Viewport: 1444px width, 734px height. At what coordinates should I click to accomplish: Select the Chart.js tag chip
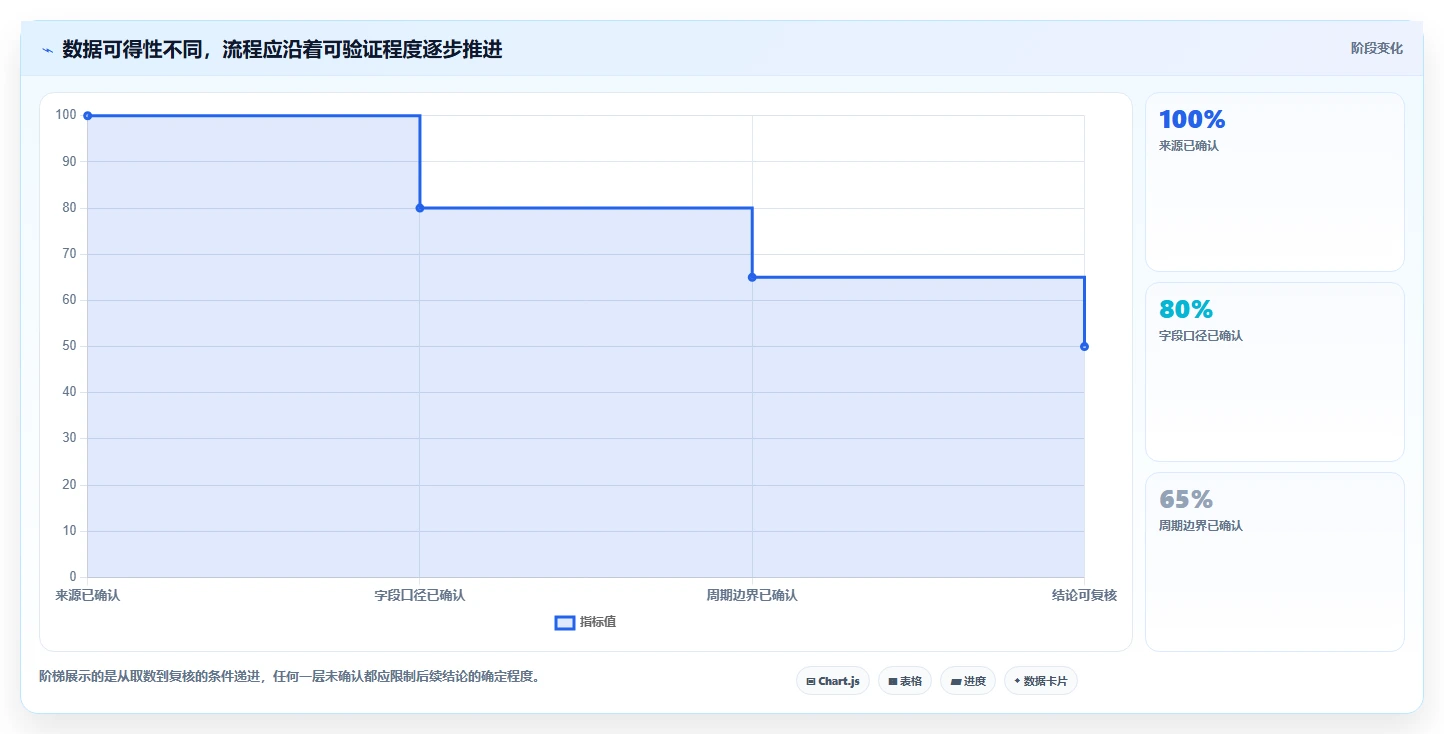(833, 681)
